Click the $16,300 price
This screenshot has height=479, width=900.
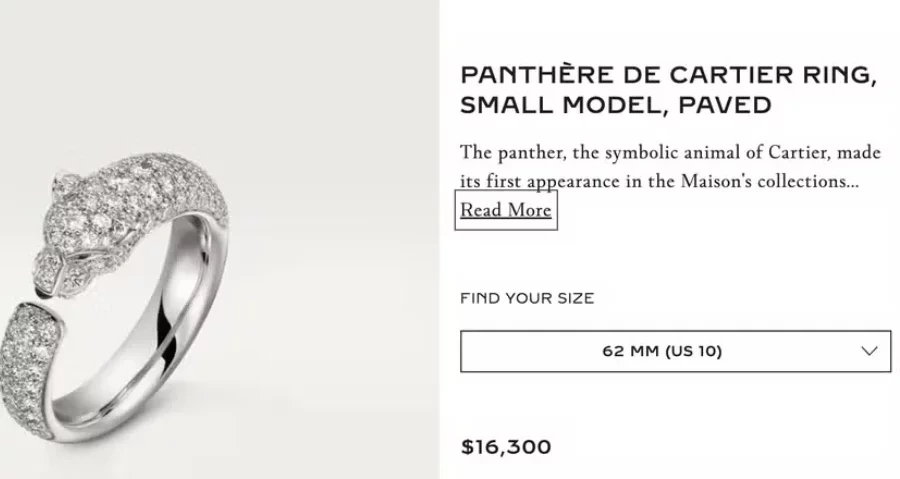point(505,447)
